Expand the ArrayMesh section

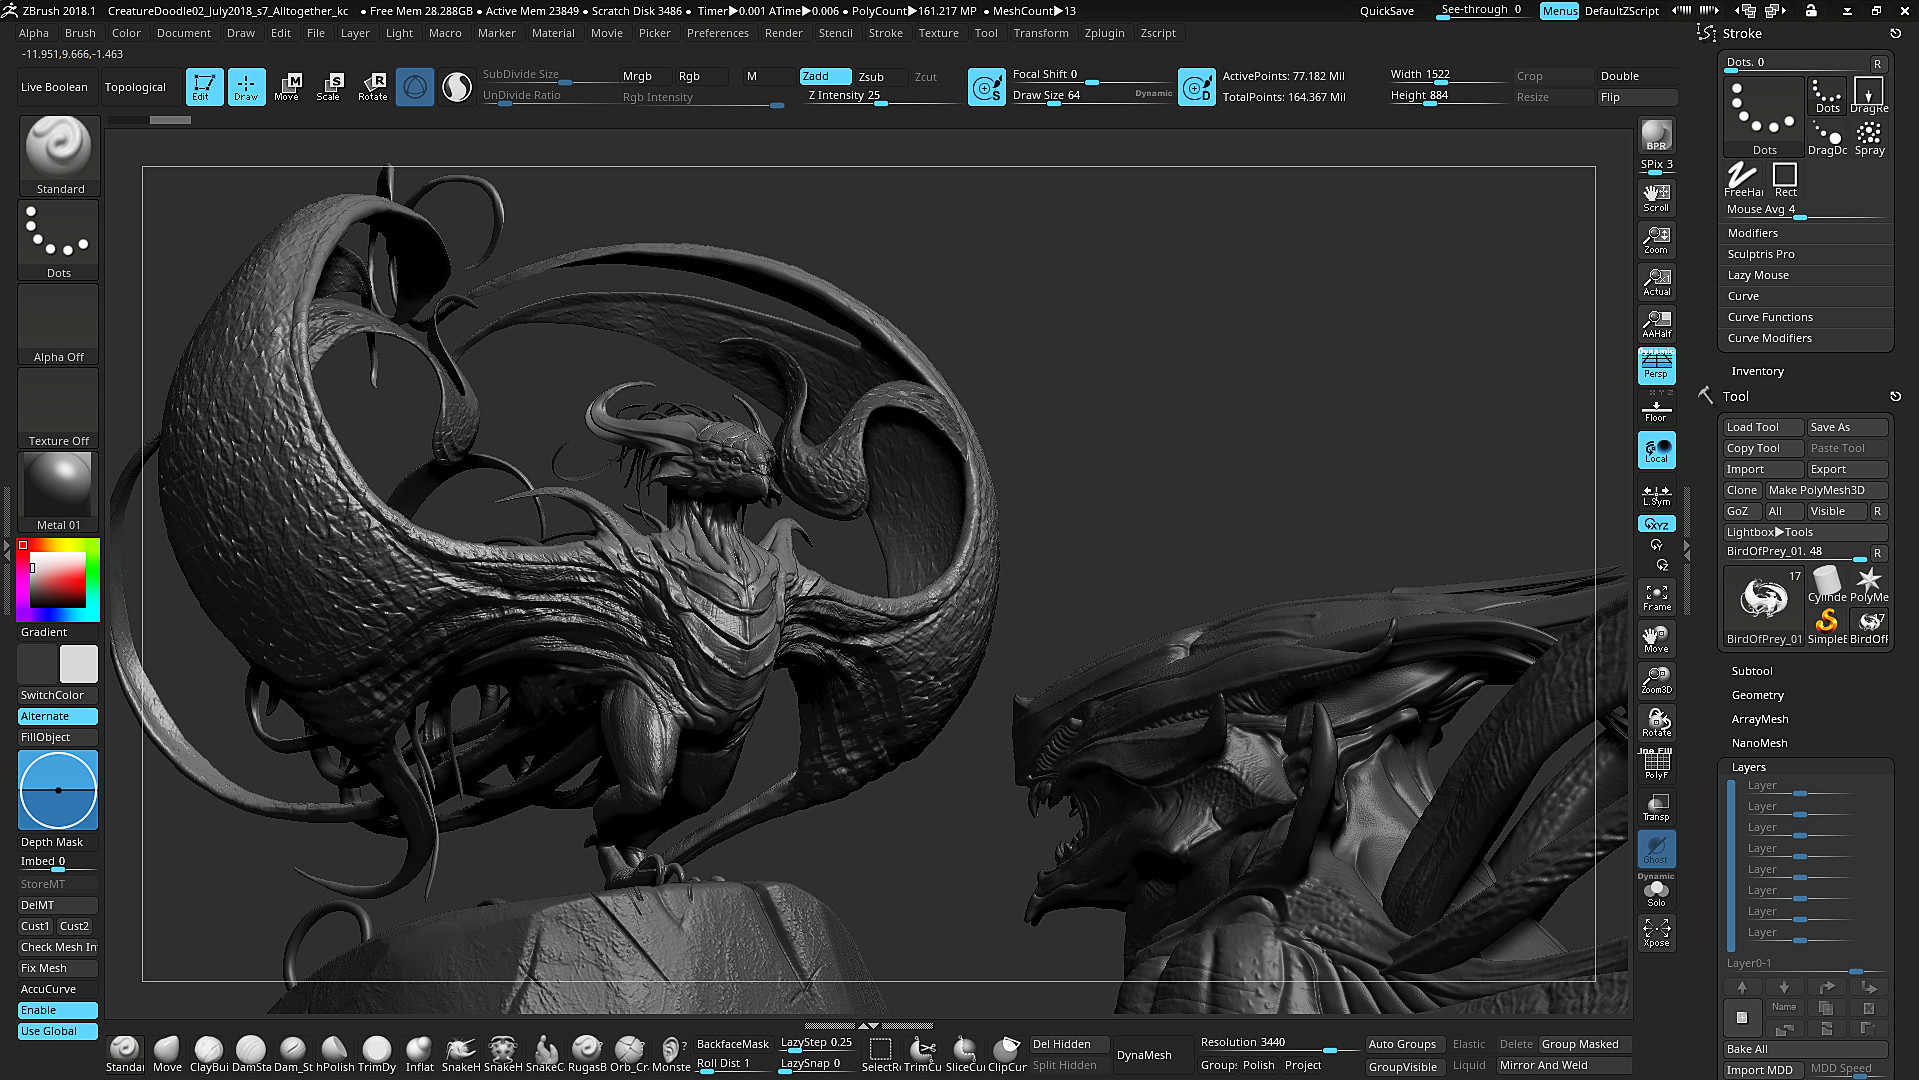coord(1759,719)
